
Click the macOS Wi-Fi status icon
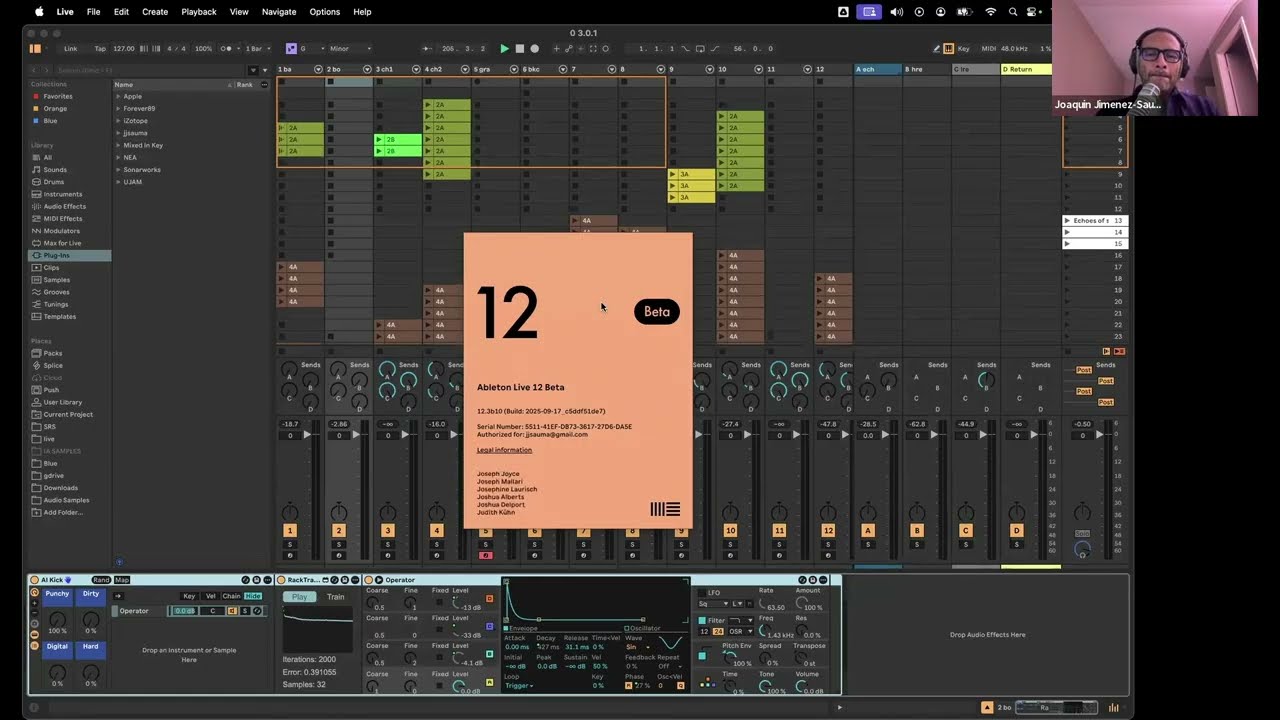[x=991, y=12]
